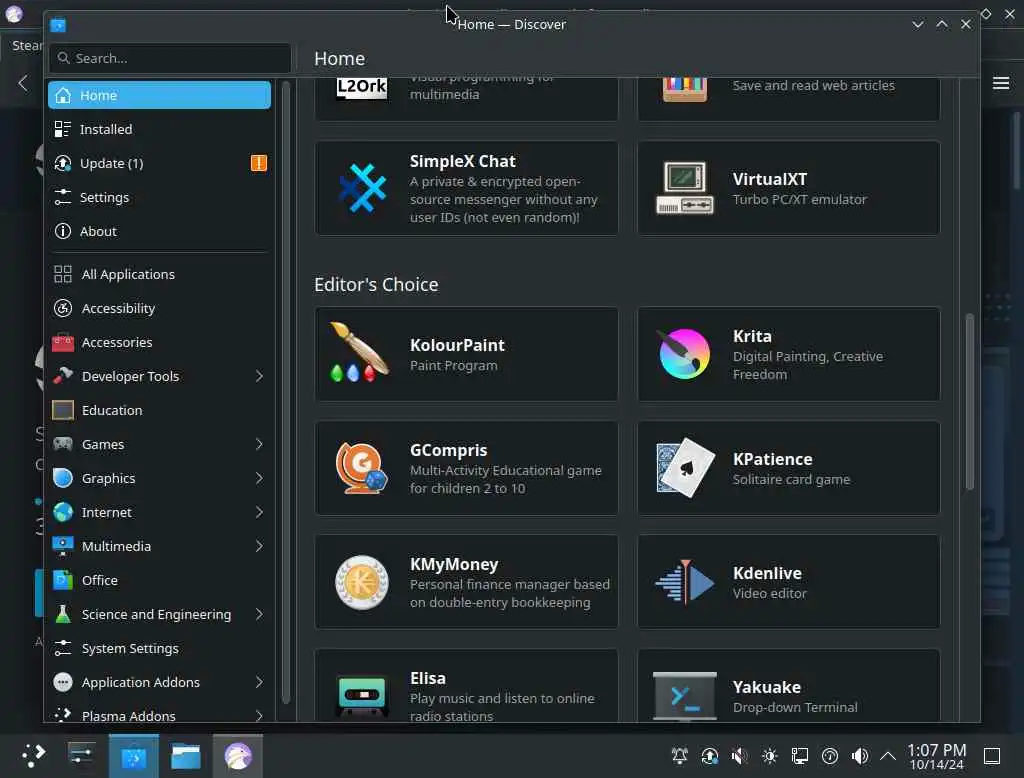Click the Office category icon
This screenshot has height=778, width=1024.
(x=63, y=579)
